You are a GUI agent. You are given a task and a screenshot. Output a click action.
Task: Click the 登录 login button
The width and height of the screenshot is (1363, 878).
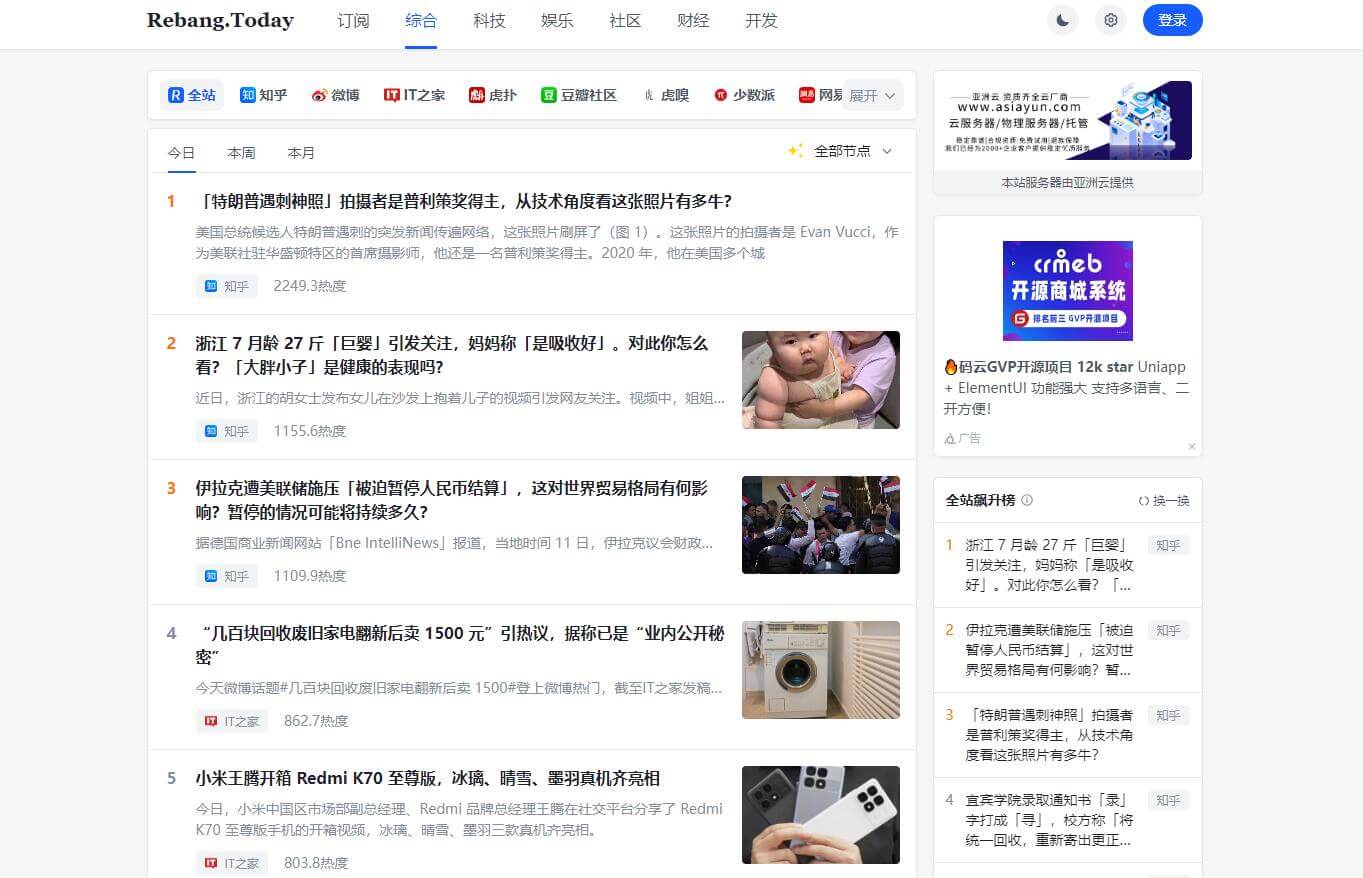(1172, 20)
